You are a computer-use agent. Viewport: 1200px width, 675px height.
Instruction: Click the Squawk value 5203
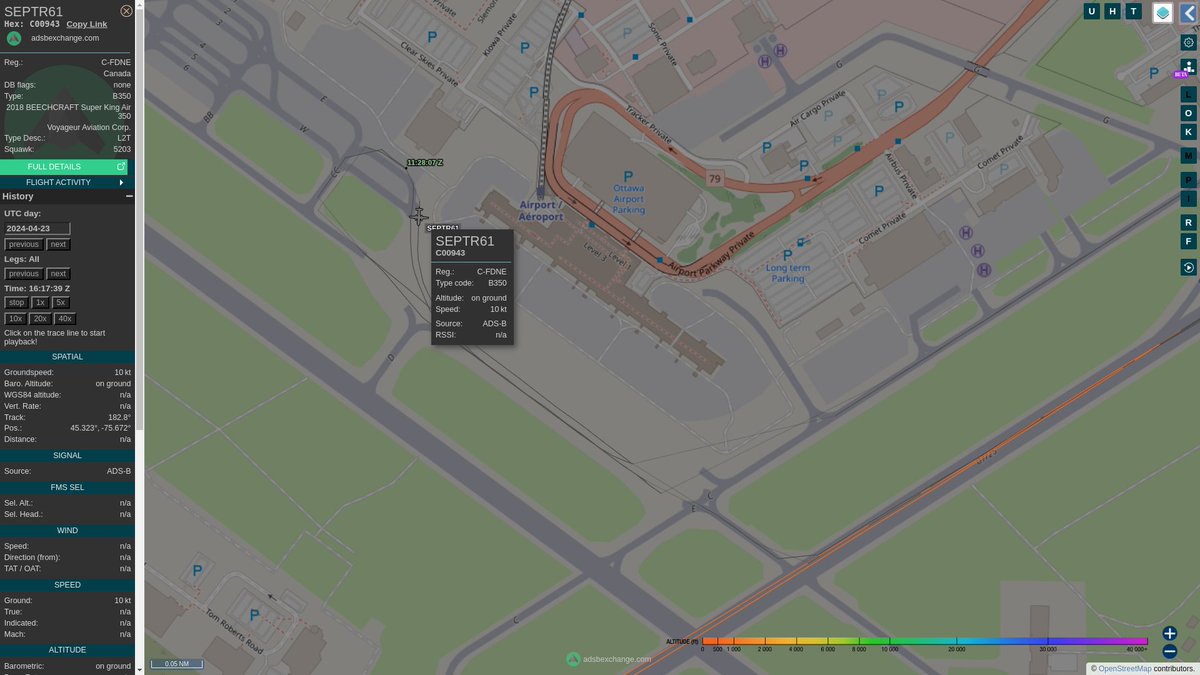[x=122, y=149]
